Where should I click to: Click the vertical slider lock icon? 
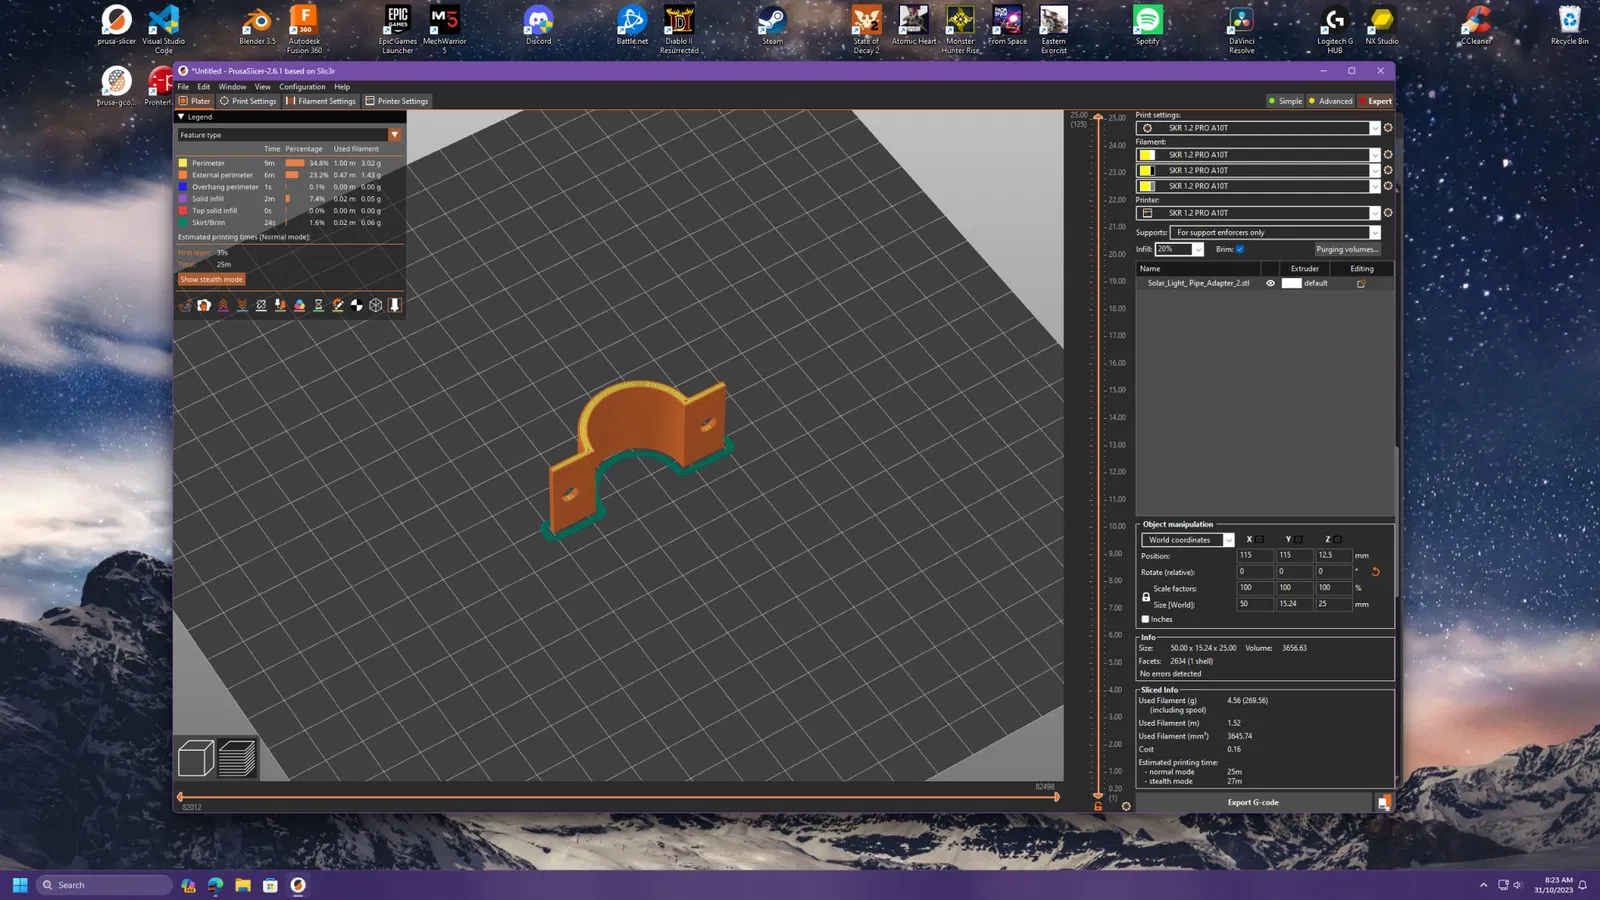point(1098,806)
